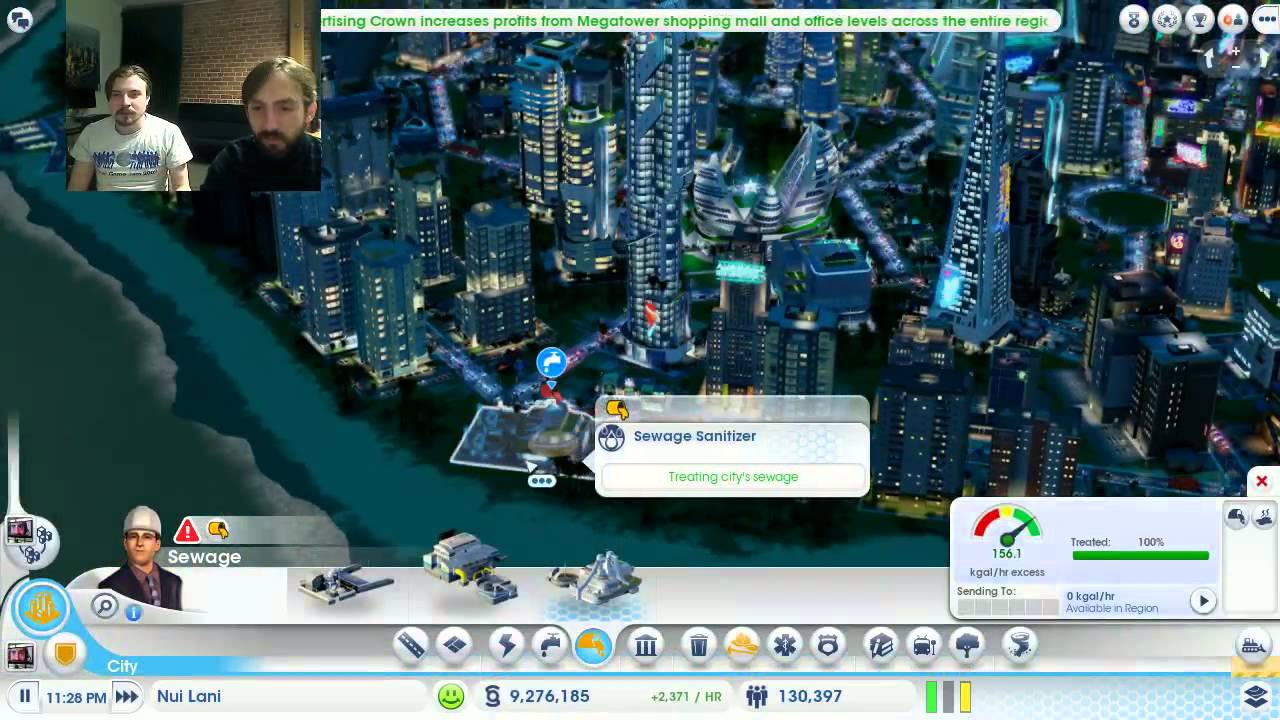This screenshot has width=1280, height=720.
Task: Select the highlighted Sewage menu icon
Action: [x=593, y=645]
